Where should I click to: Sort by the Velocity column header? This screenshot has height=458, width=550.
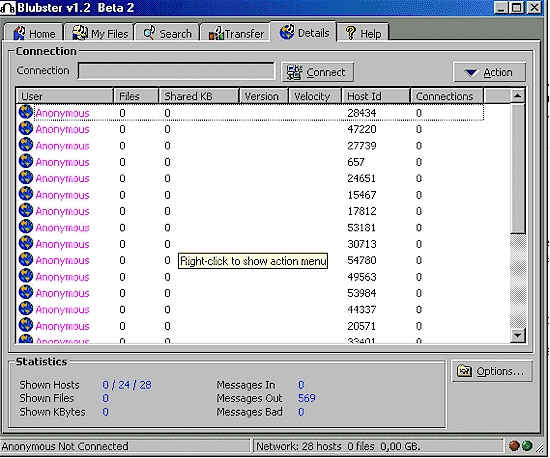(x=315, y=96)
